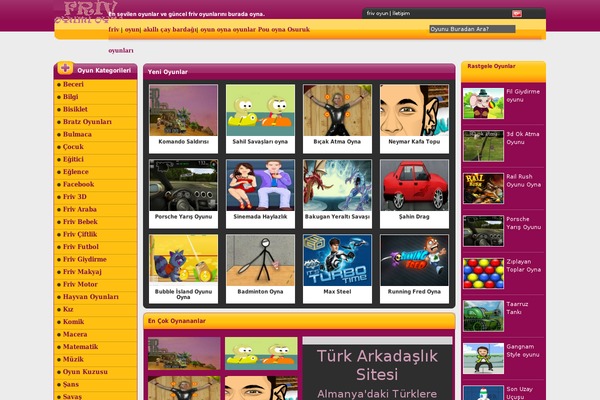Click the Friv logo in the header
The image size is (600, 400).
(86, 12)
